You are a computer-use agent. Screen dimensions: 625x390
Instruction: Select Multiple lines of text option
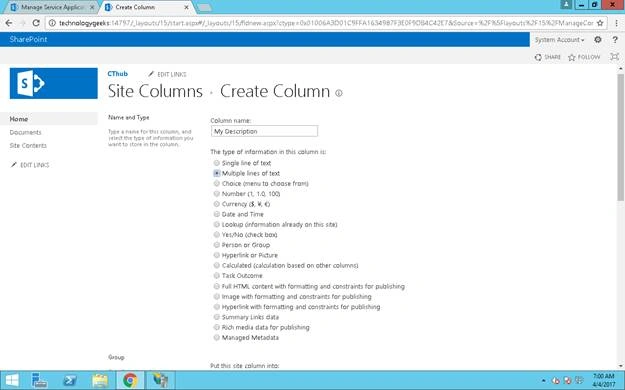[x=216, y=173]
